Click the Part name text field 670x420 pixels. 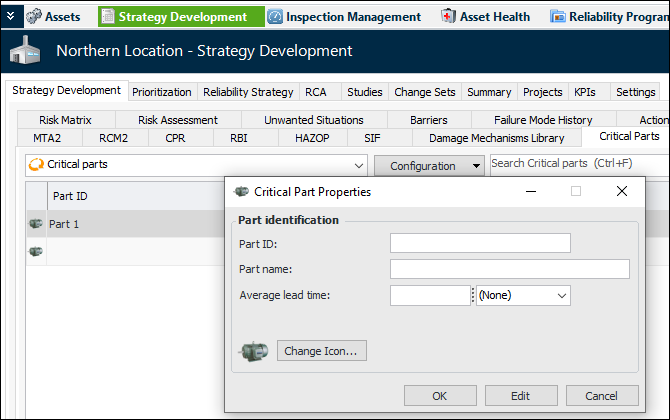coord(509,268)
